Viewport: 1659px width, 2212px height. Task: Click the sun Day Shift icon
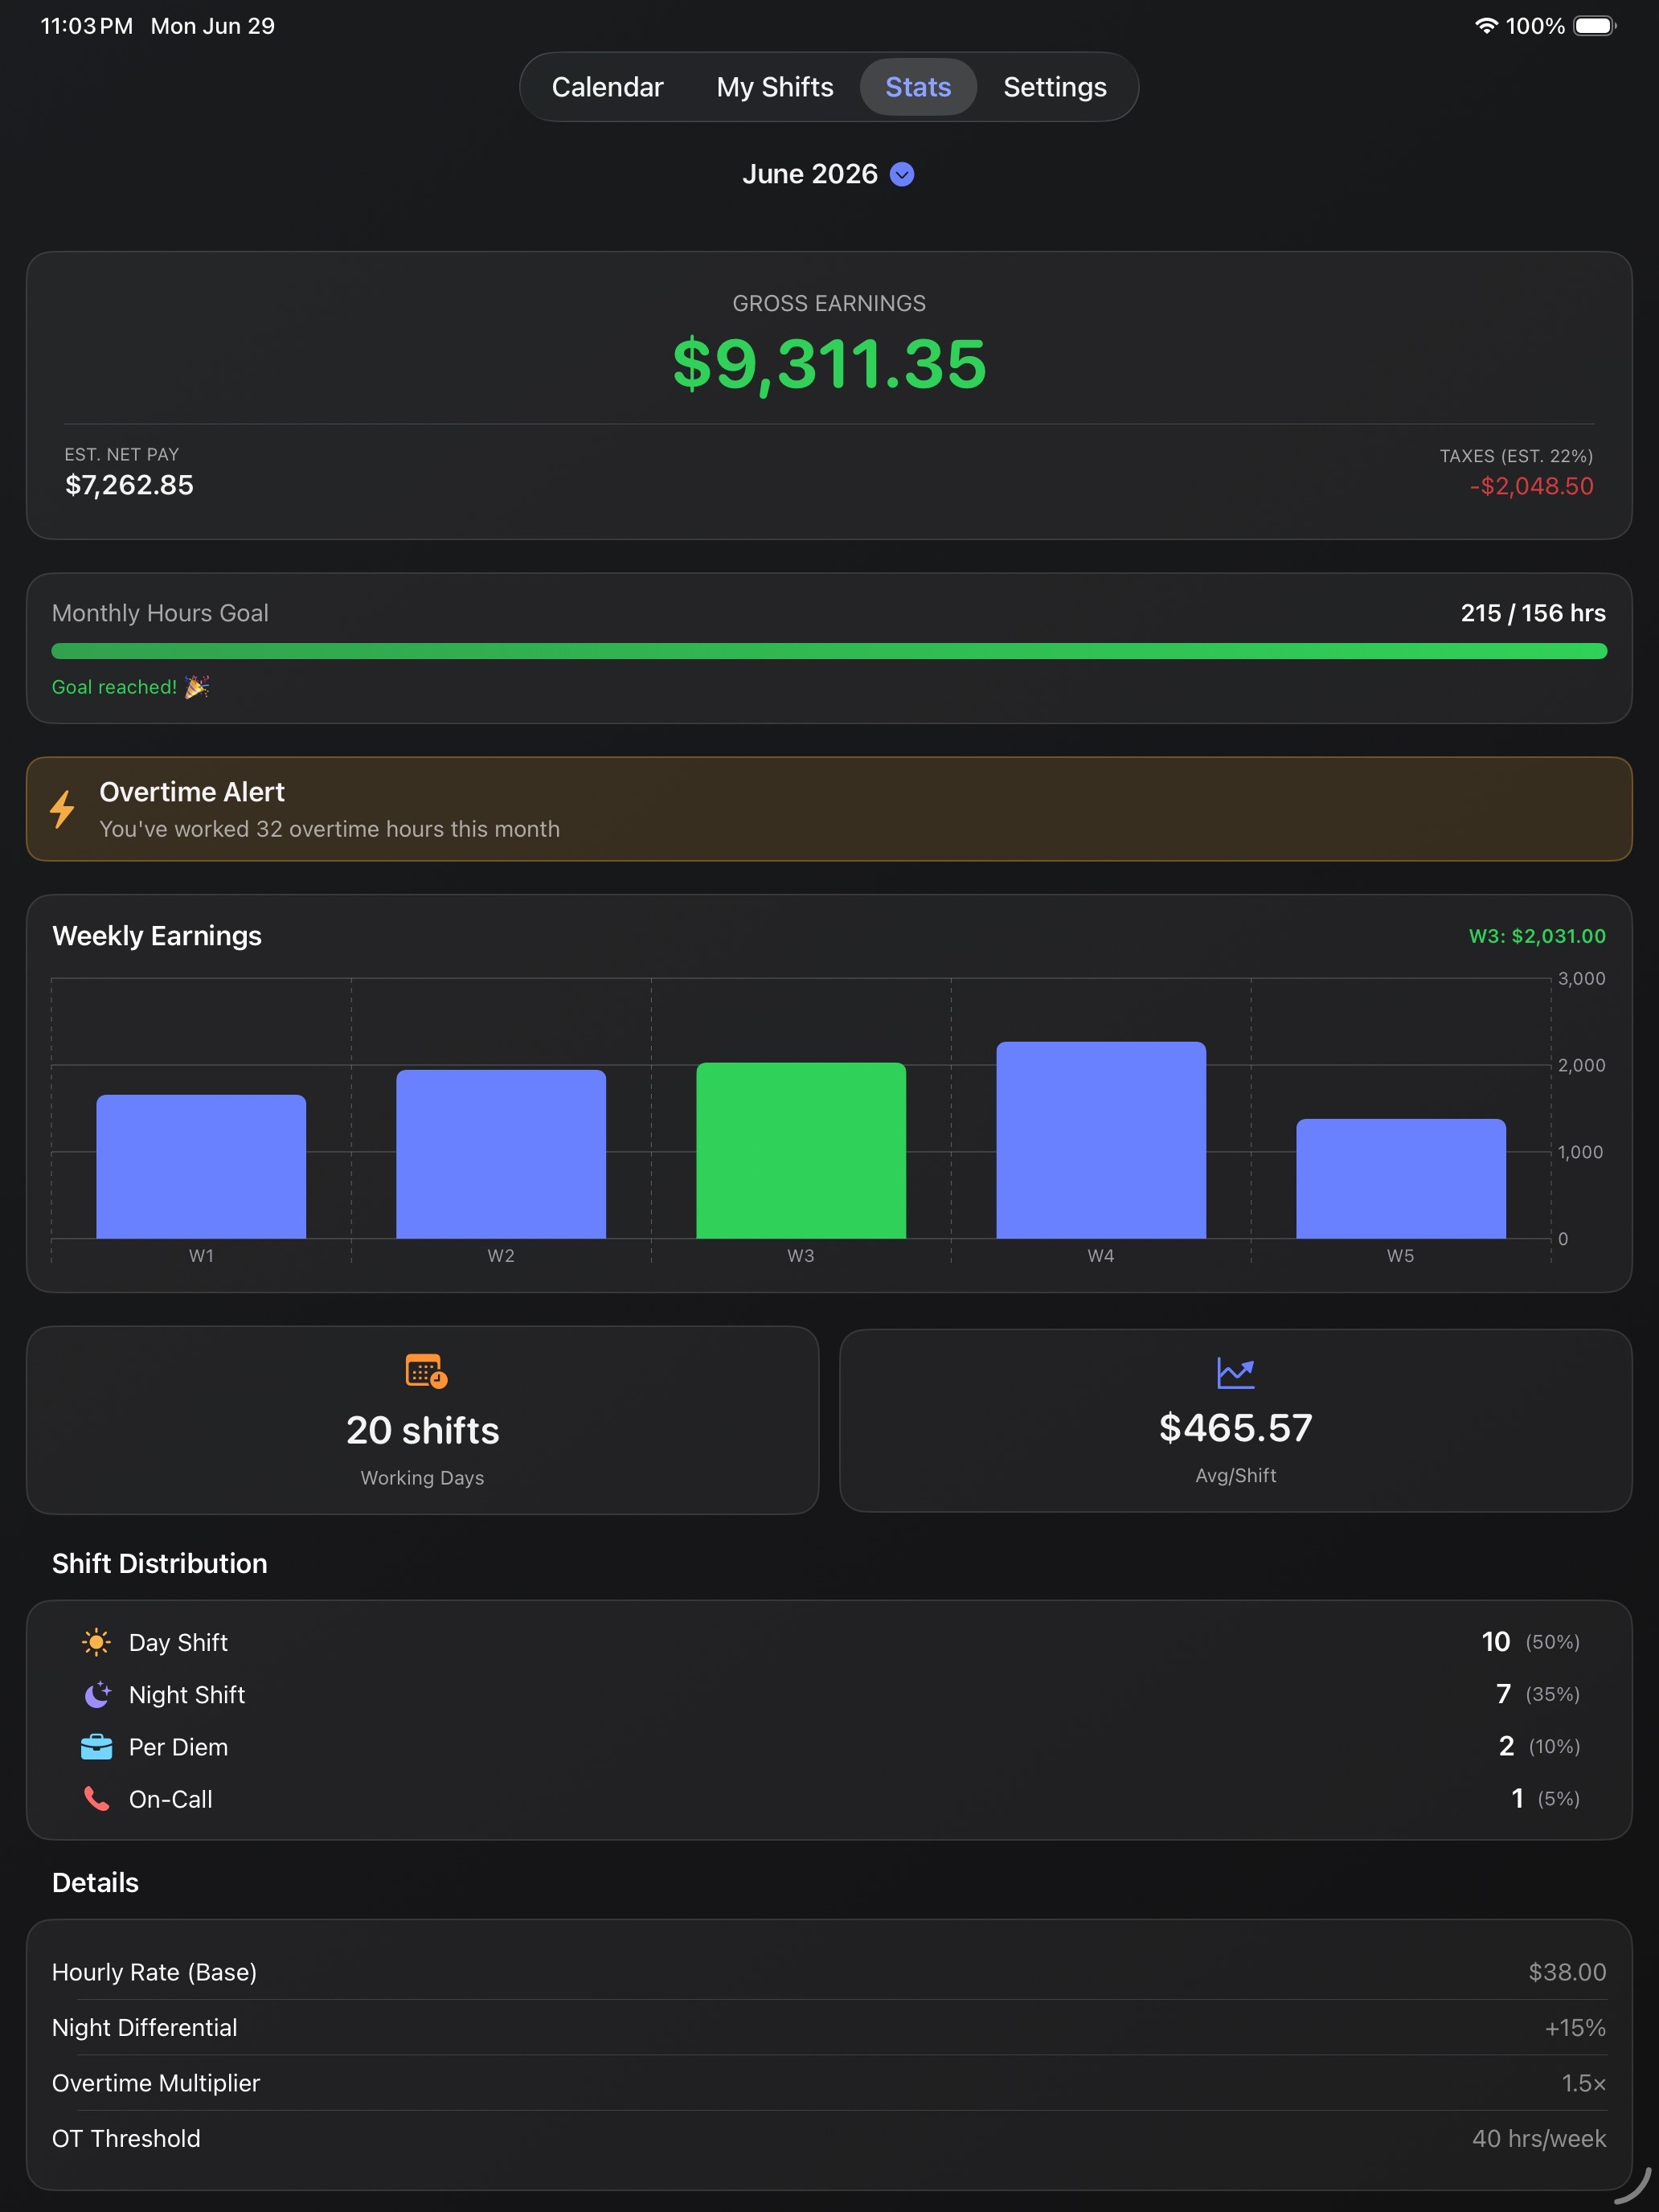tap(96, 1642)
